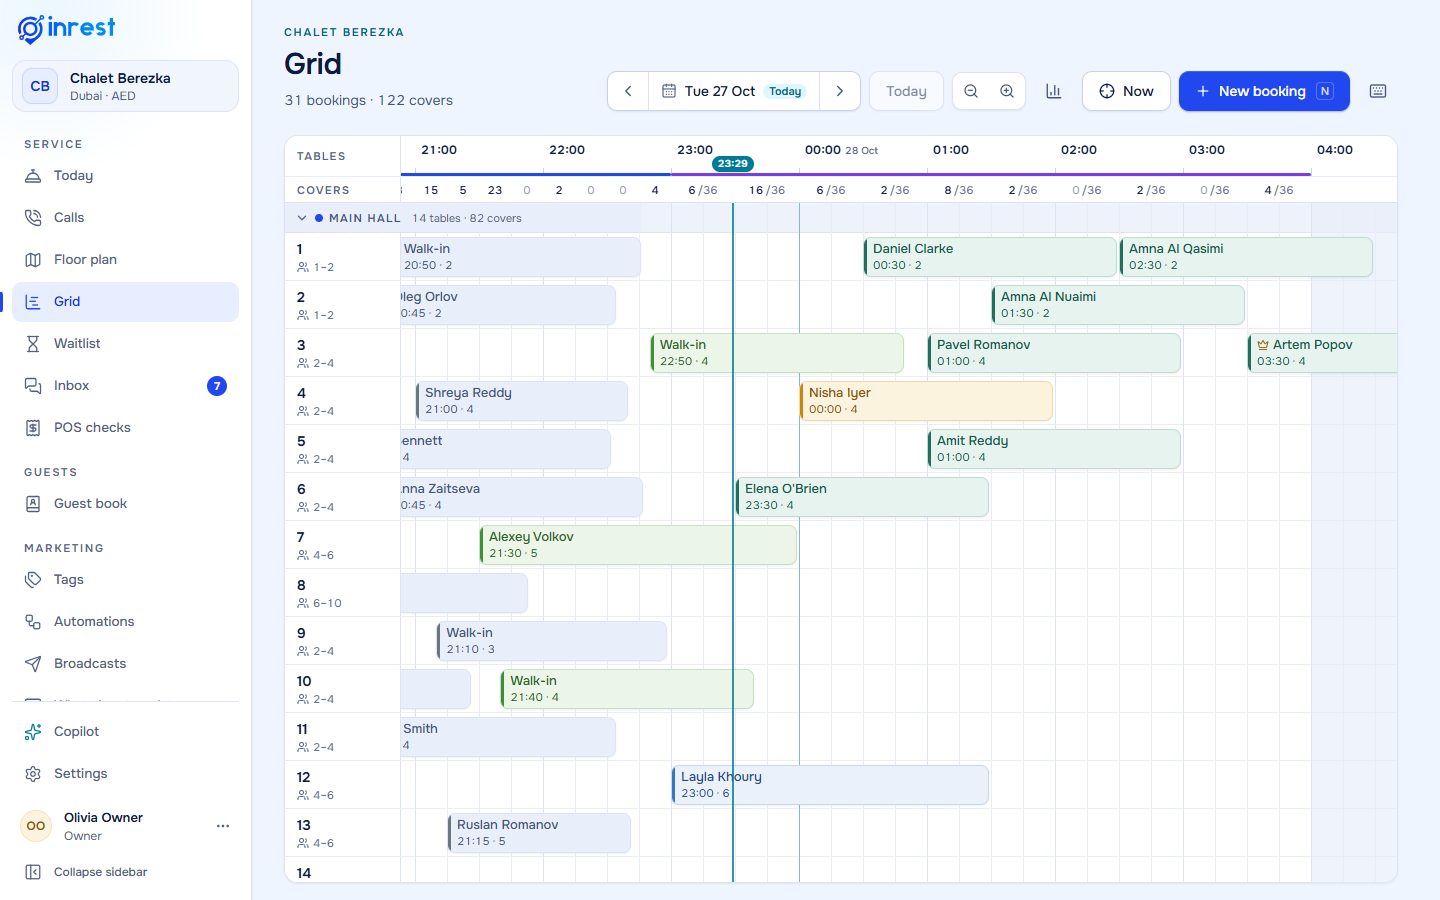
Task: Select the 23:29 current time marker
Action: coord(733,163)
